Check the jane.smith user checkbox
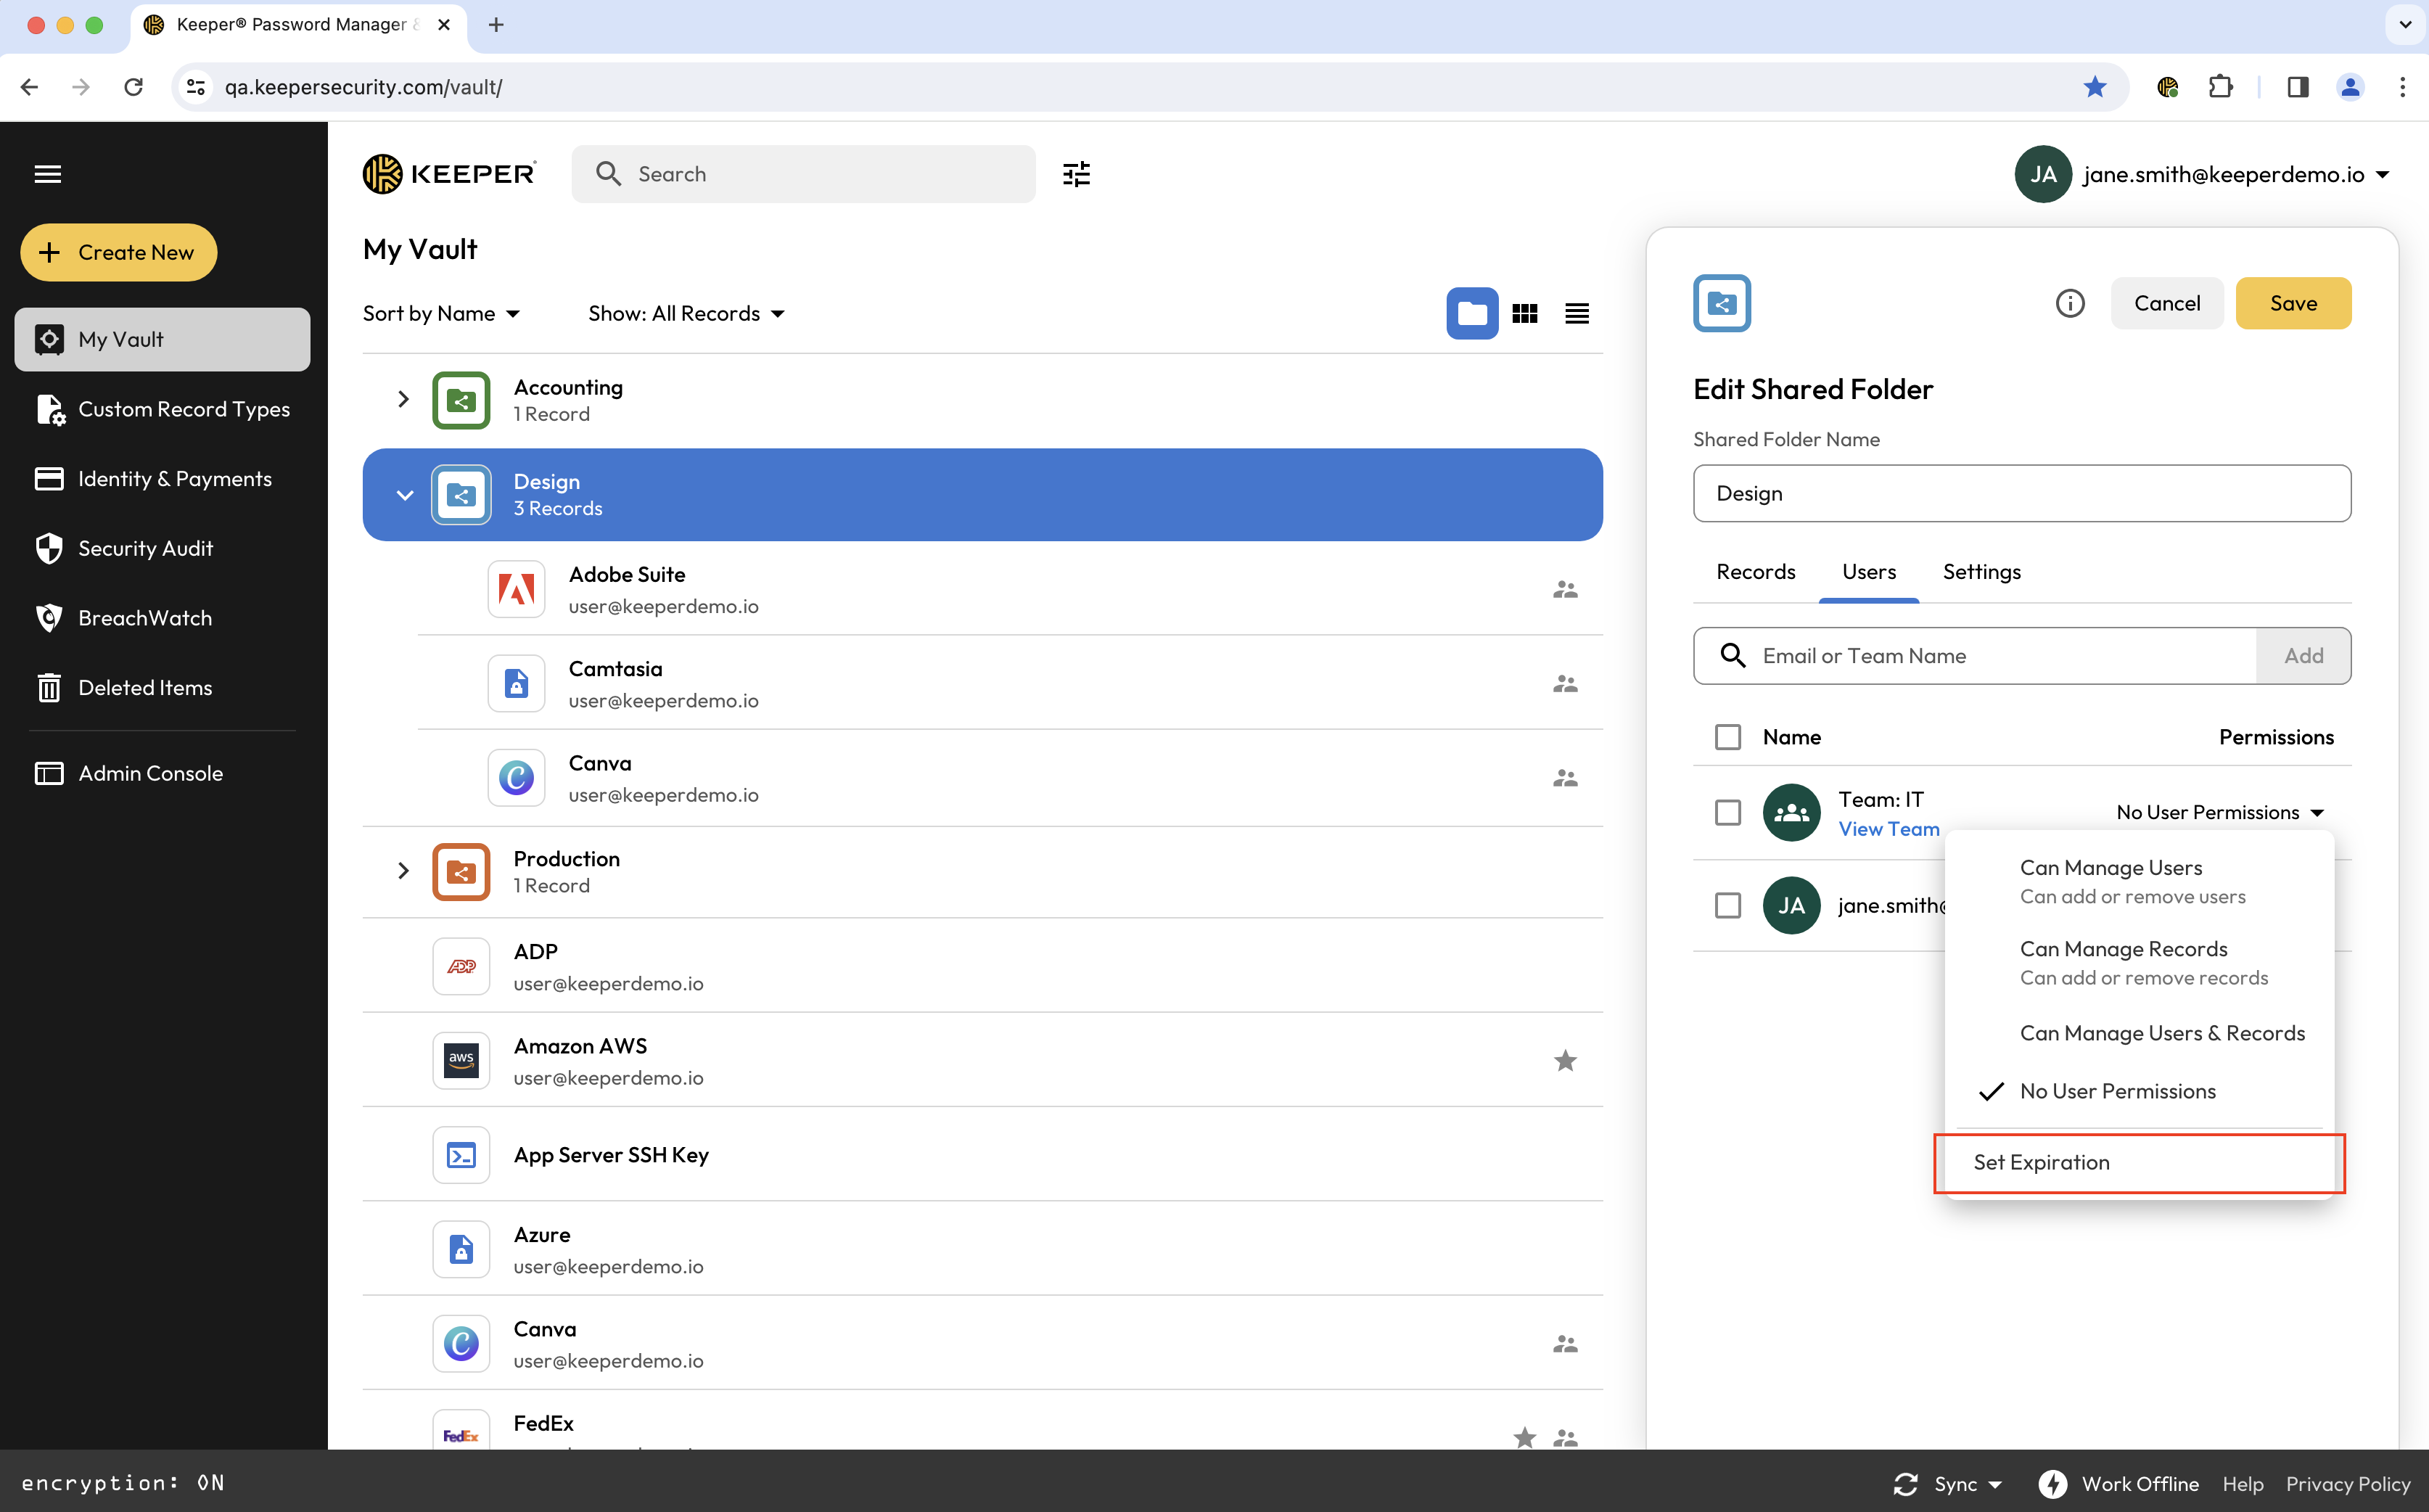The width and height of the screenshot is (2429, 1512). [1727, 905]
